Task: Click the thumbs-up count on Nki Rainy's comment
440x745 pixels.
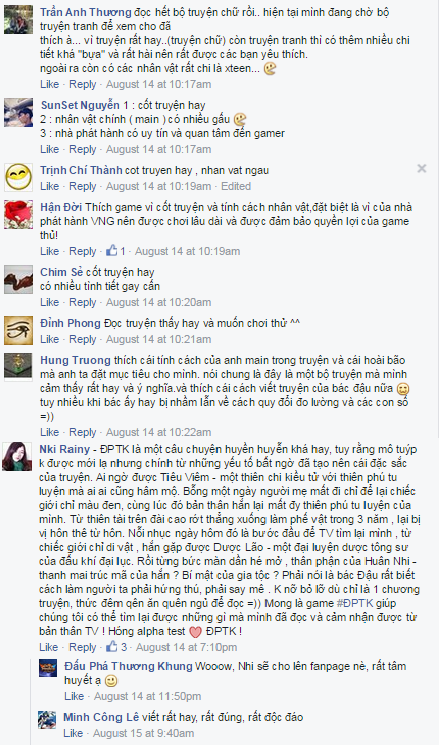Action: tap(124, 647)
